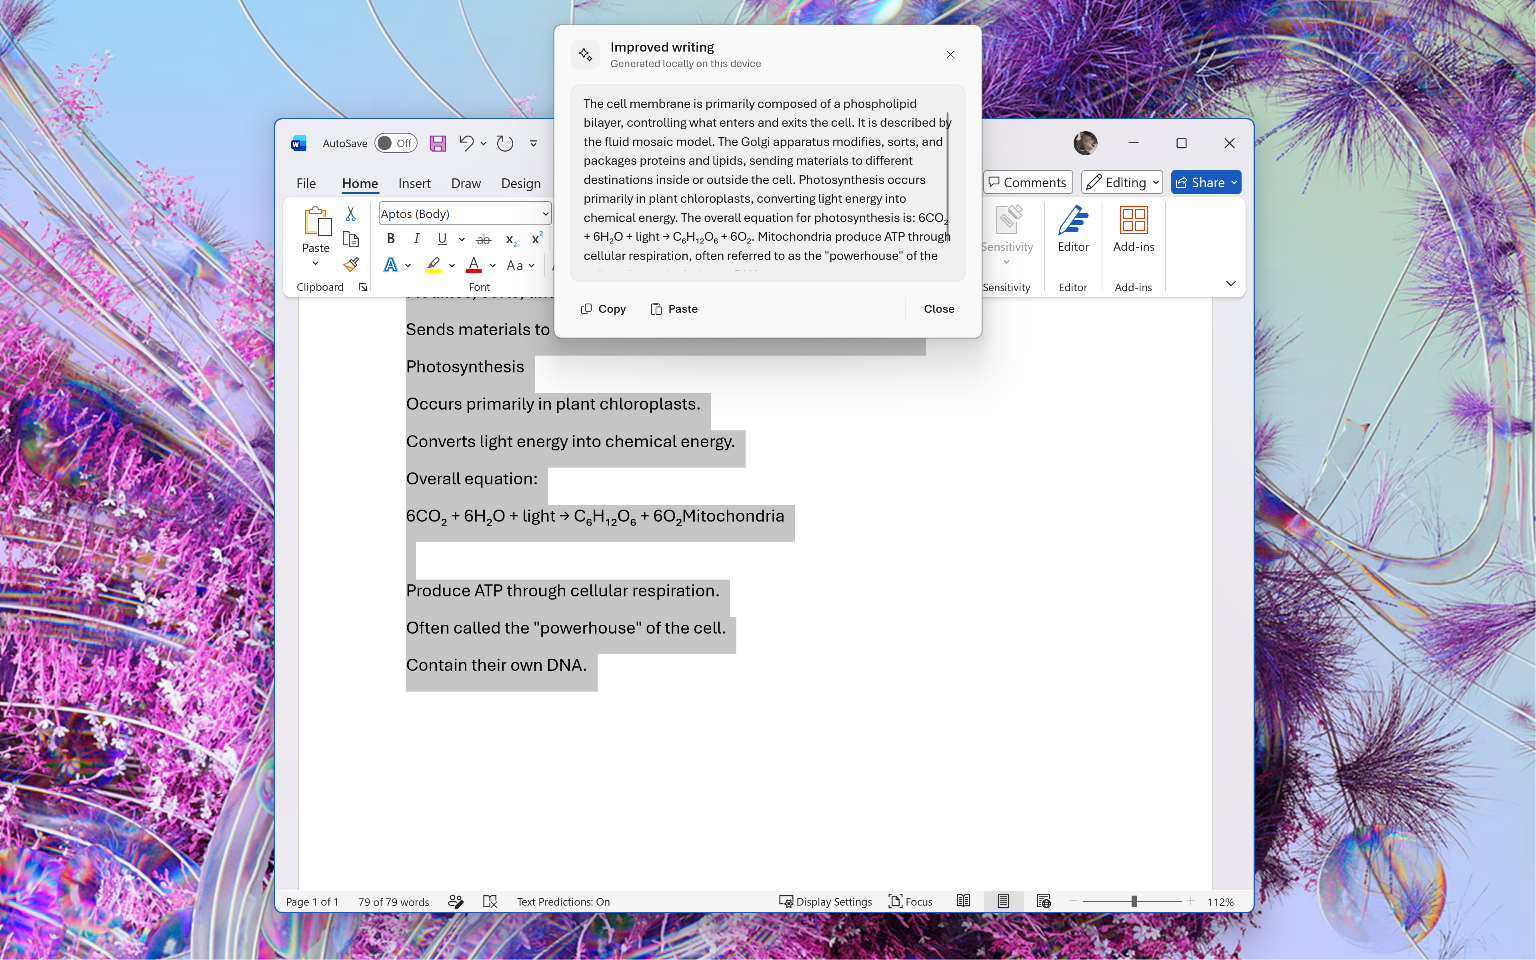Image resolution: width=1536 pixels, height=960 pixels.
Task: Toggle AutoSave switch on
Action: (x=396, y=143)
